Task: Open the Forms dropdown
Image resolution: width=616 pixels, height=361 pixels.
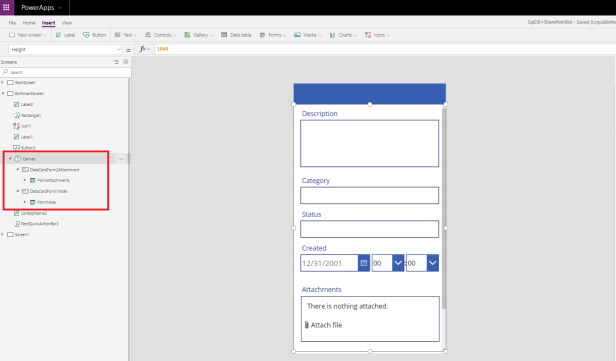Action: point(273,35)
